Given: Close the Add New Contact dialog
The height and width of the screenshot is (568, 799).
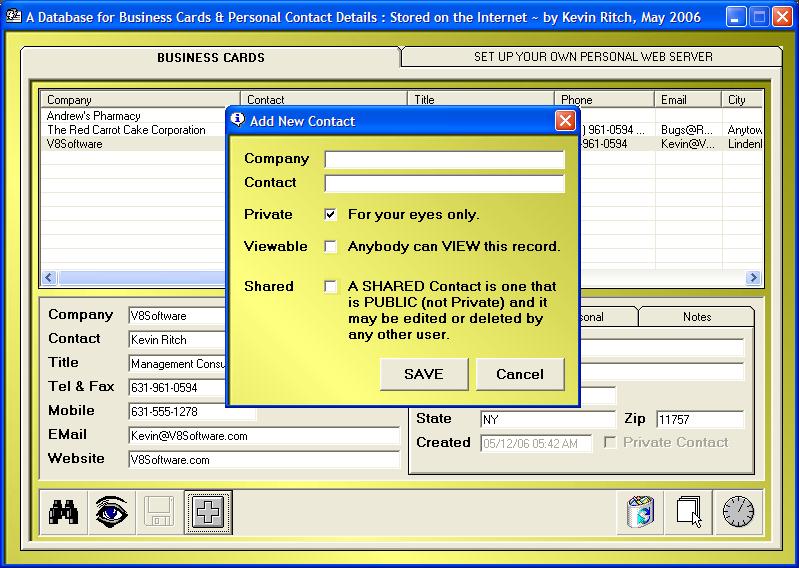Looking at the screenshot, I should tap(565, 121).
